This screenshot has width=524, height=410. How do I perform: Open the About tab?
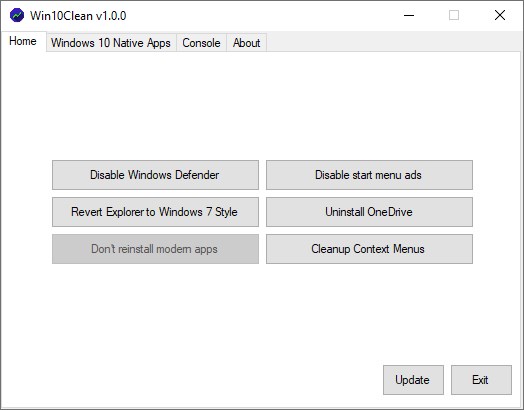tap(247, 43)
